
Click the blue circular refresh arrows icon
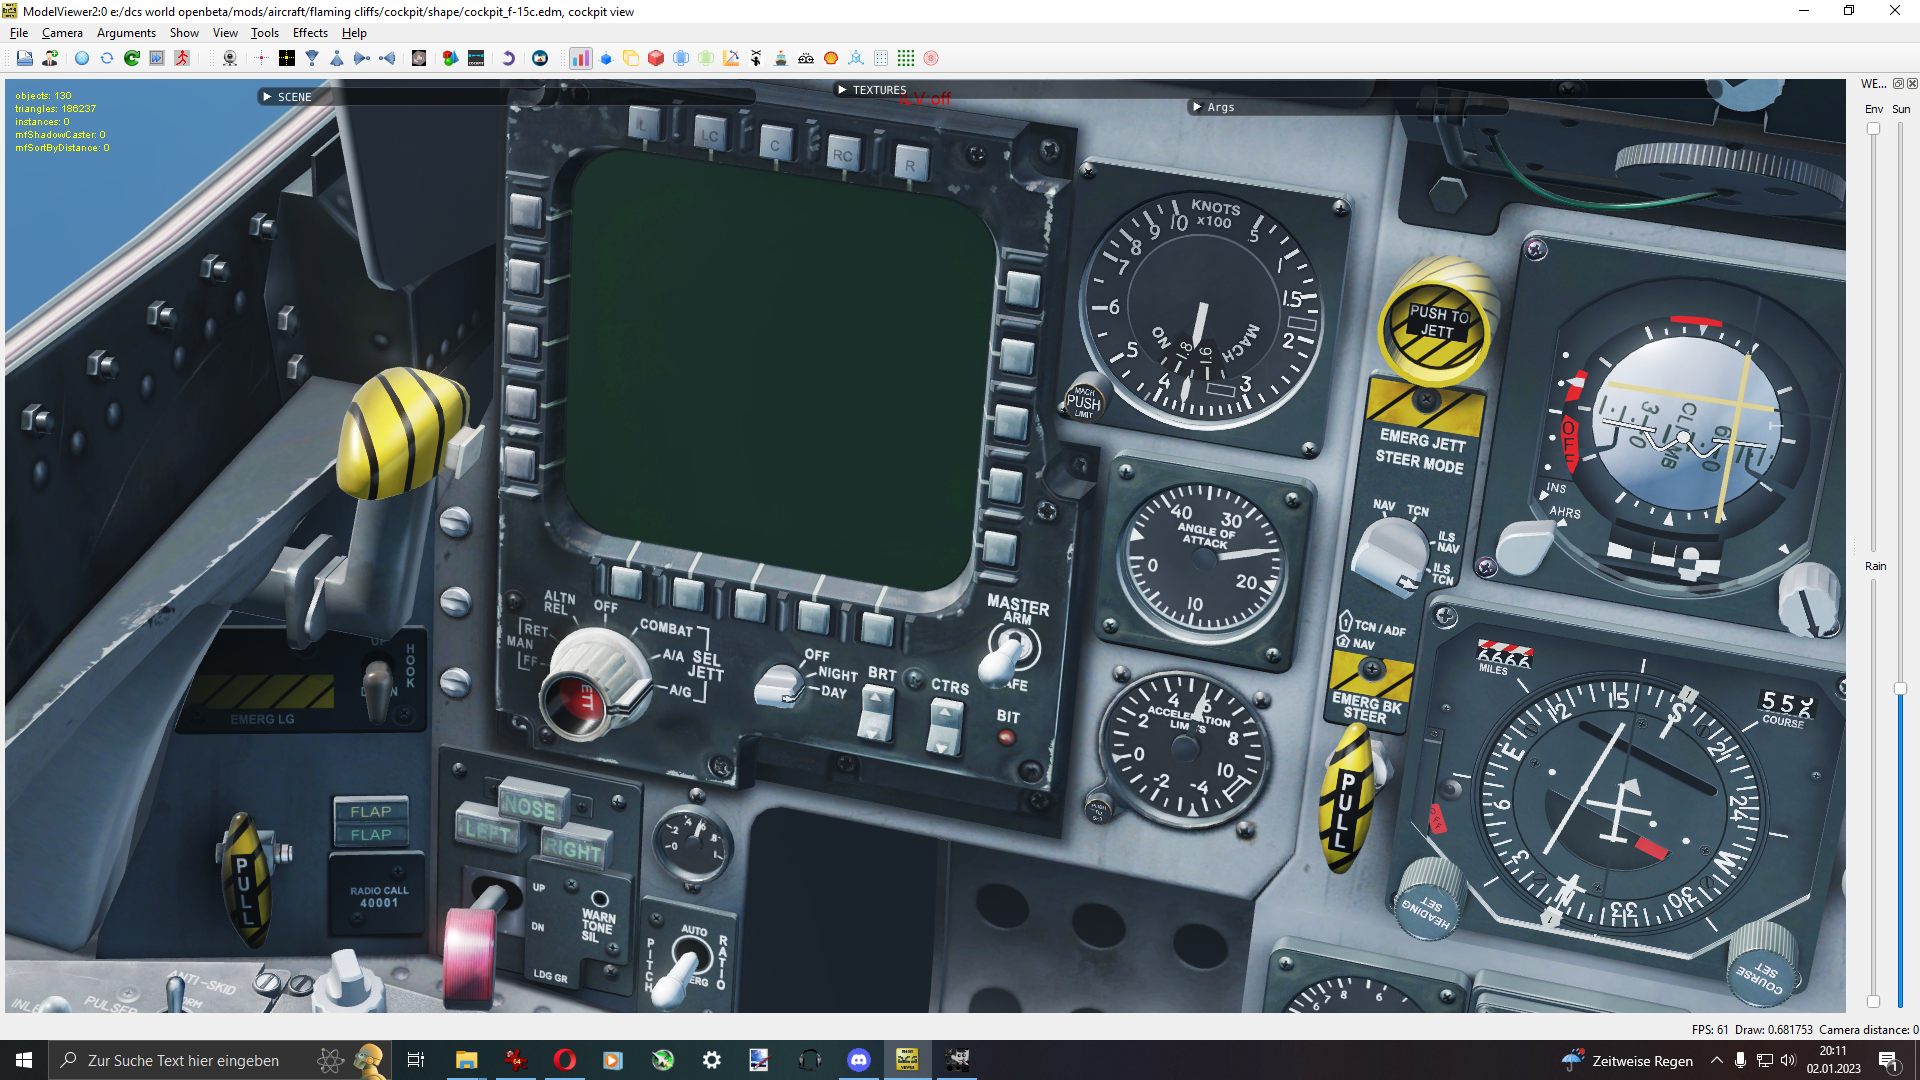click(x=107, y=58)
